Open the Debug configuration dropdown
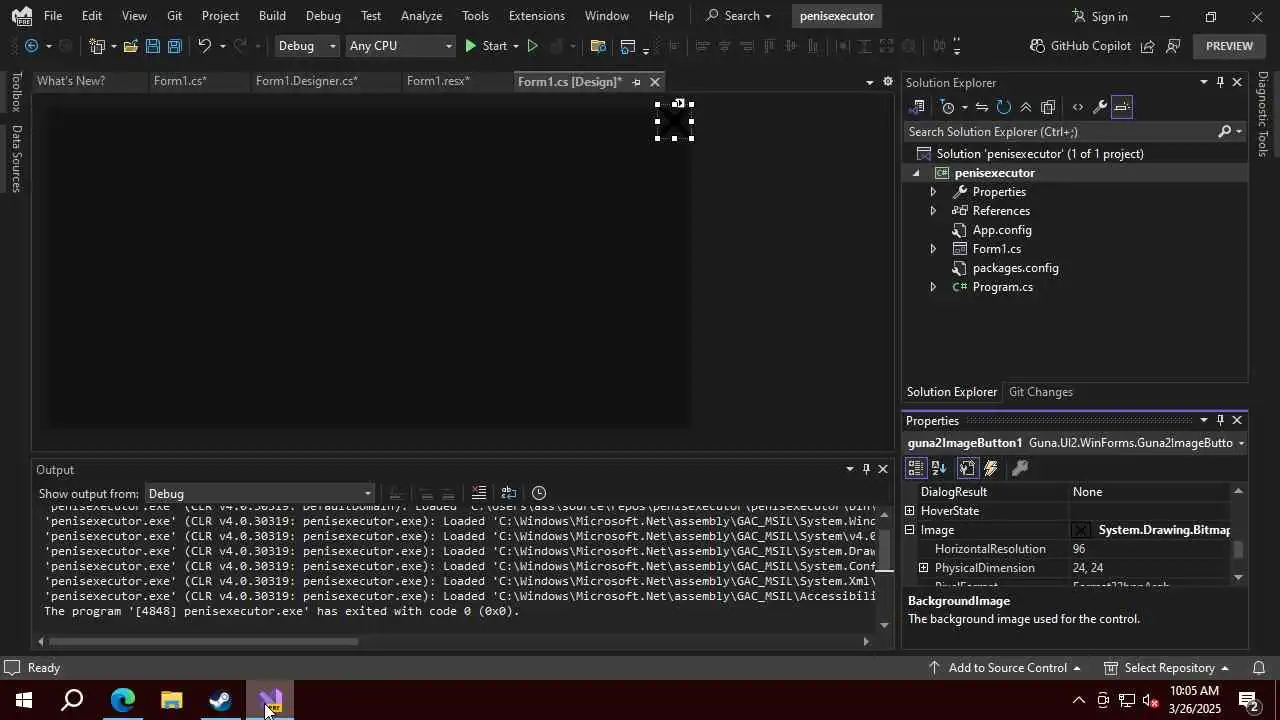Image resolution: width=1280 pixels, height=720 pixels. (307, 46)
